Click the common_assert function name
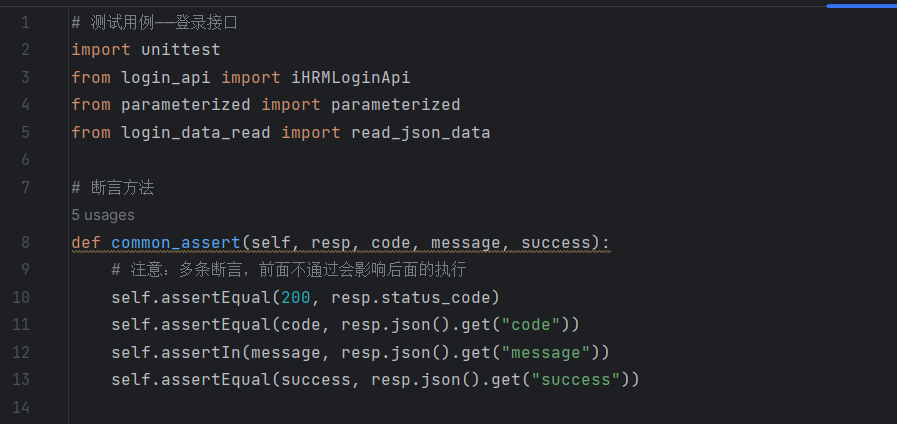This screenshot has height=424, width=897. pos(176,242)
